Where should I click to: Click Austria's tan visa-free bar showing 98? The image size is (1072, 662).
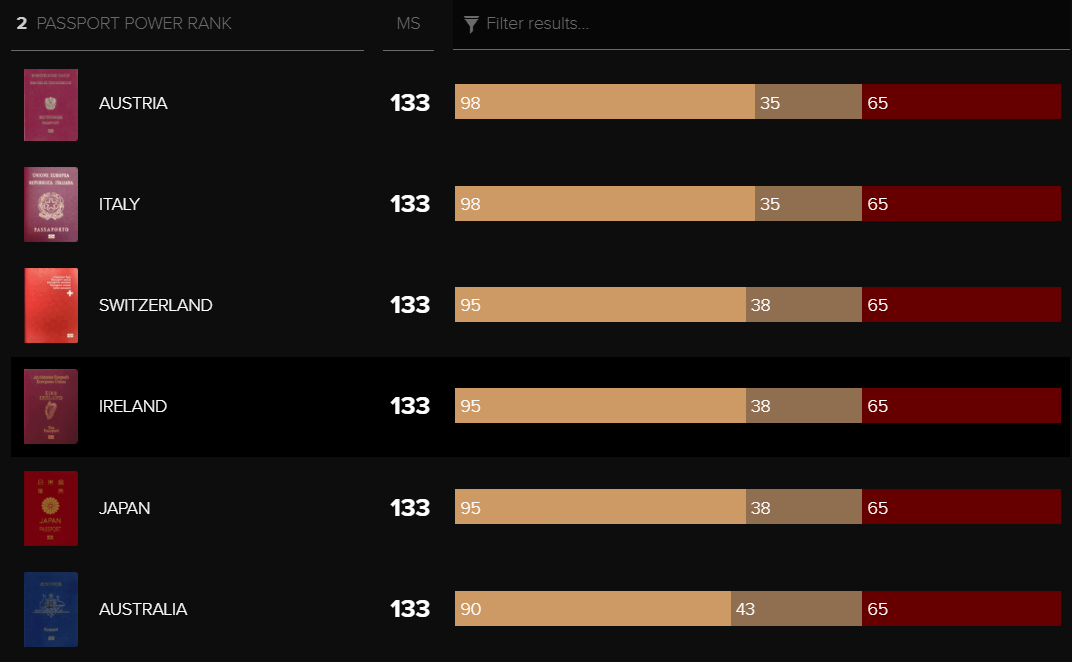coord(605,101)
